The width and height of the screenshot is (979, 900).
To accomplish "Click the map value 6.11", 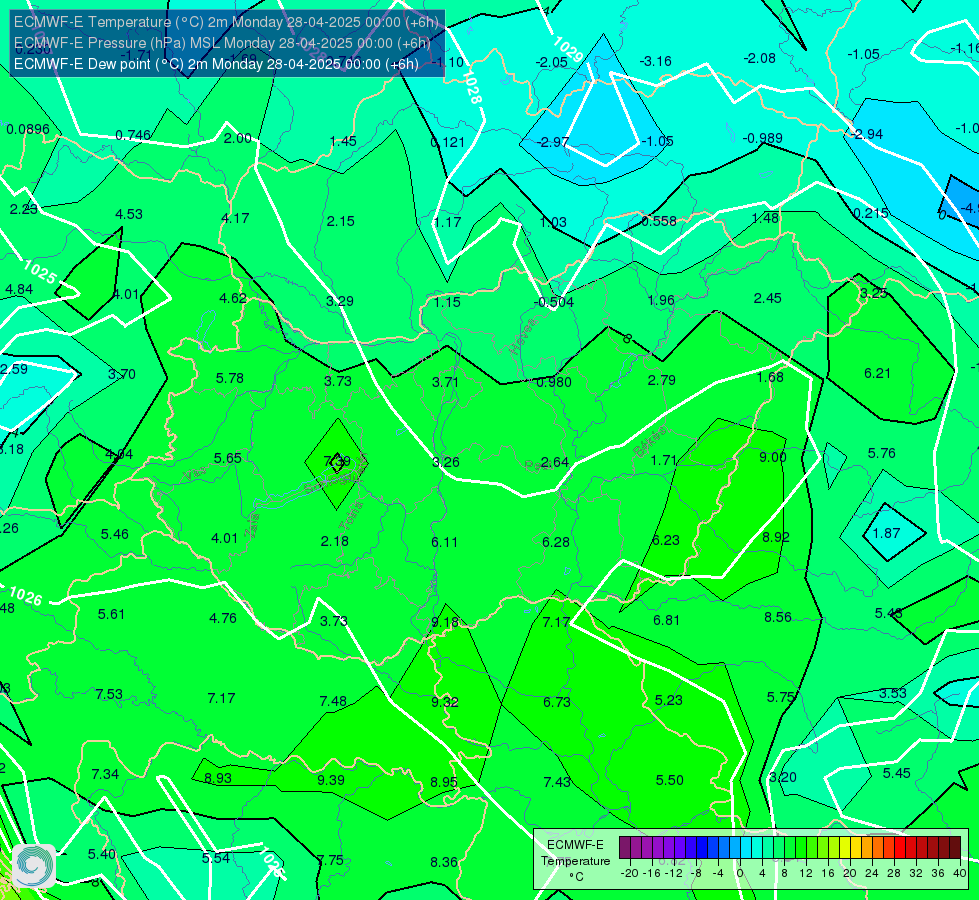I will (x=445, y=542).
